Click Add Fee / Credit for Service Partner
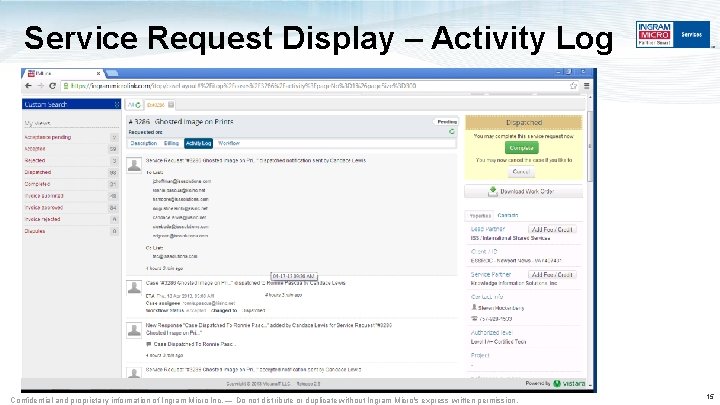The height and width of the screenshot is (405, 720). click(552, 275)
